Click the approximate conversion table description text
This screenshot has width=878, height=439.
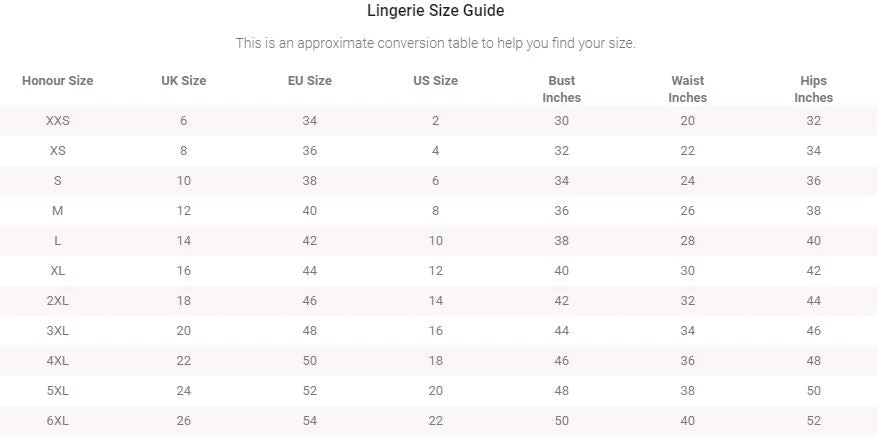[435, 43]
